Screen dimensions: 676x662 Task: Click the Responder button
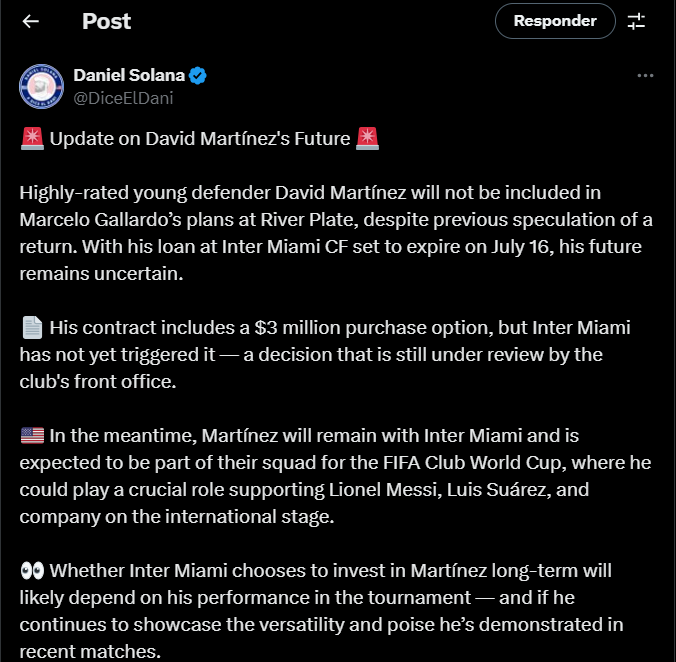coord(555,21)
